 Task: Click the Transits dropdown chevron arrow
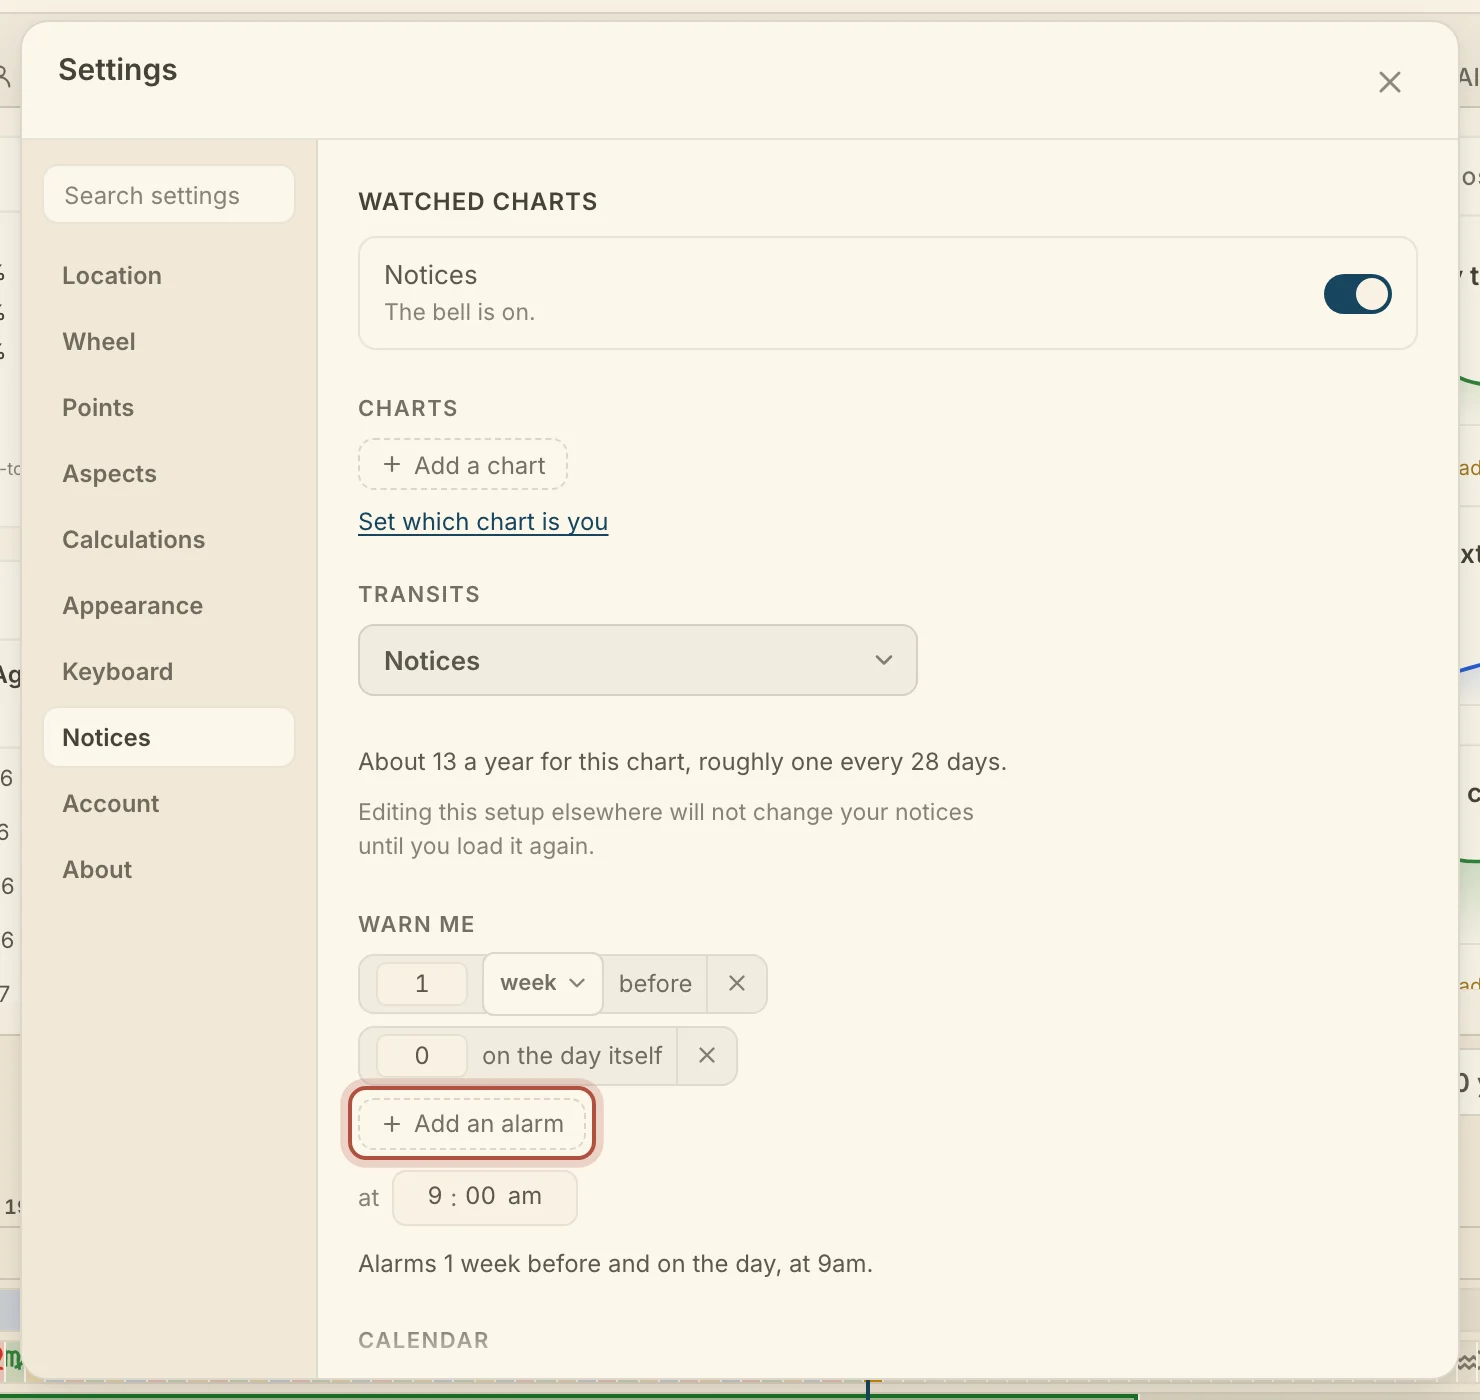tap(884, 660)
